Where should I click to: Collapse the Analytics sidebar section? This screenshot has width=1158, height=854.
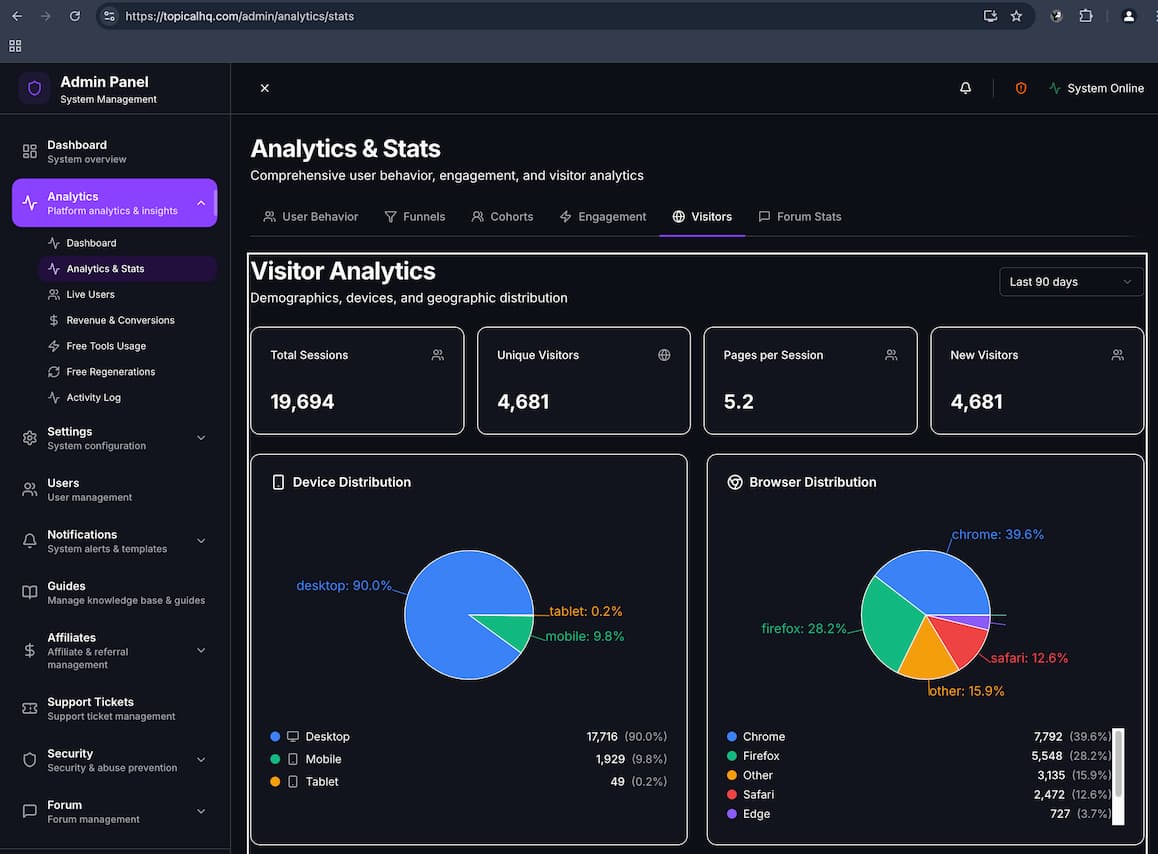point(201,202)
